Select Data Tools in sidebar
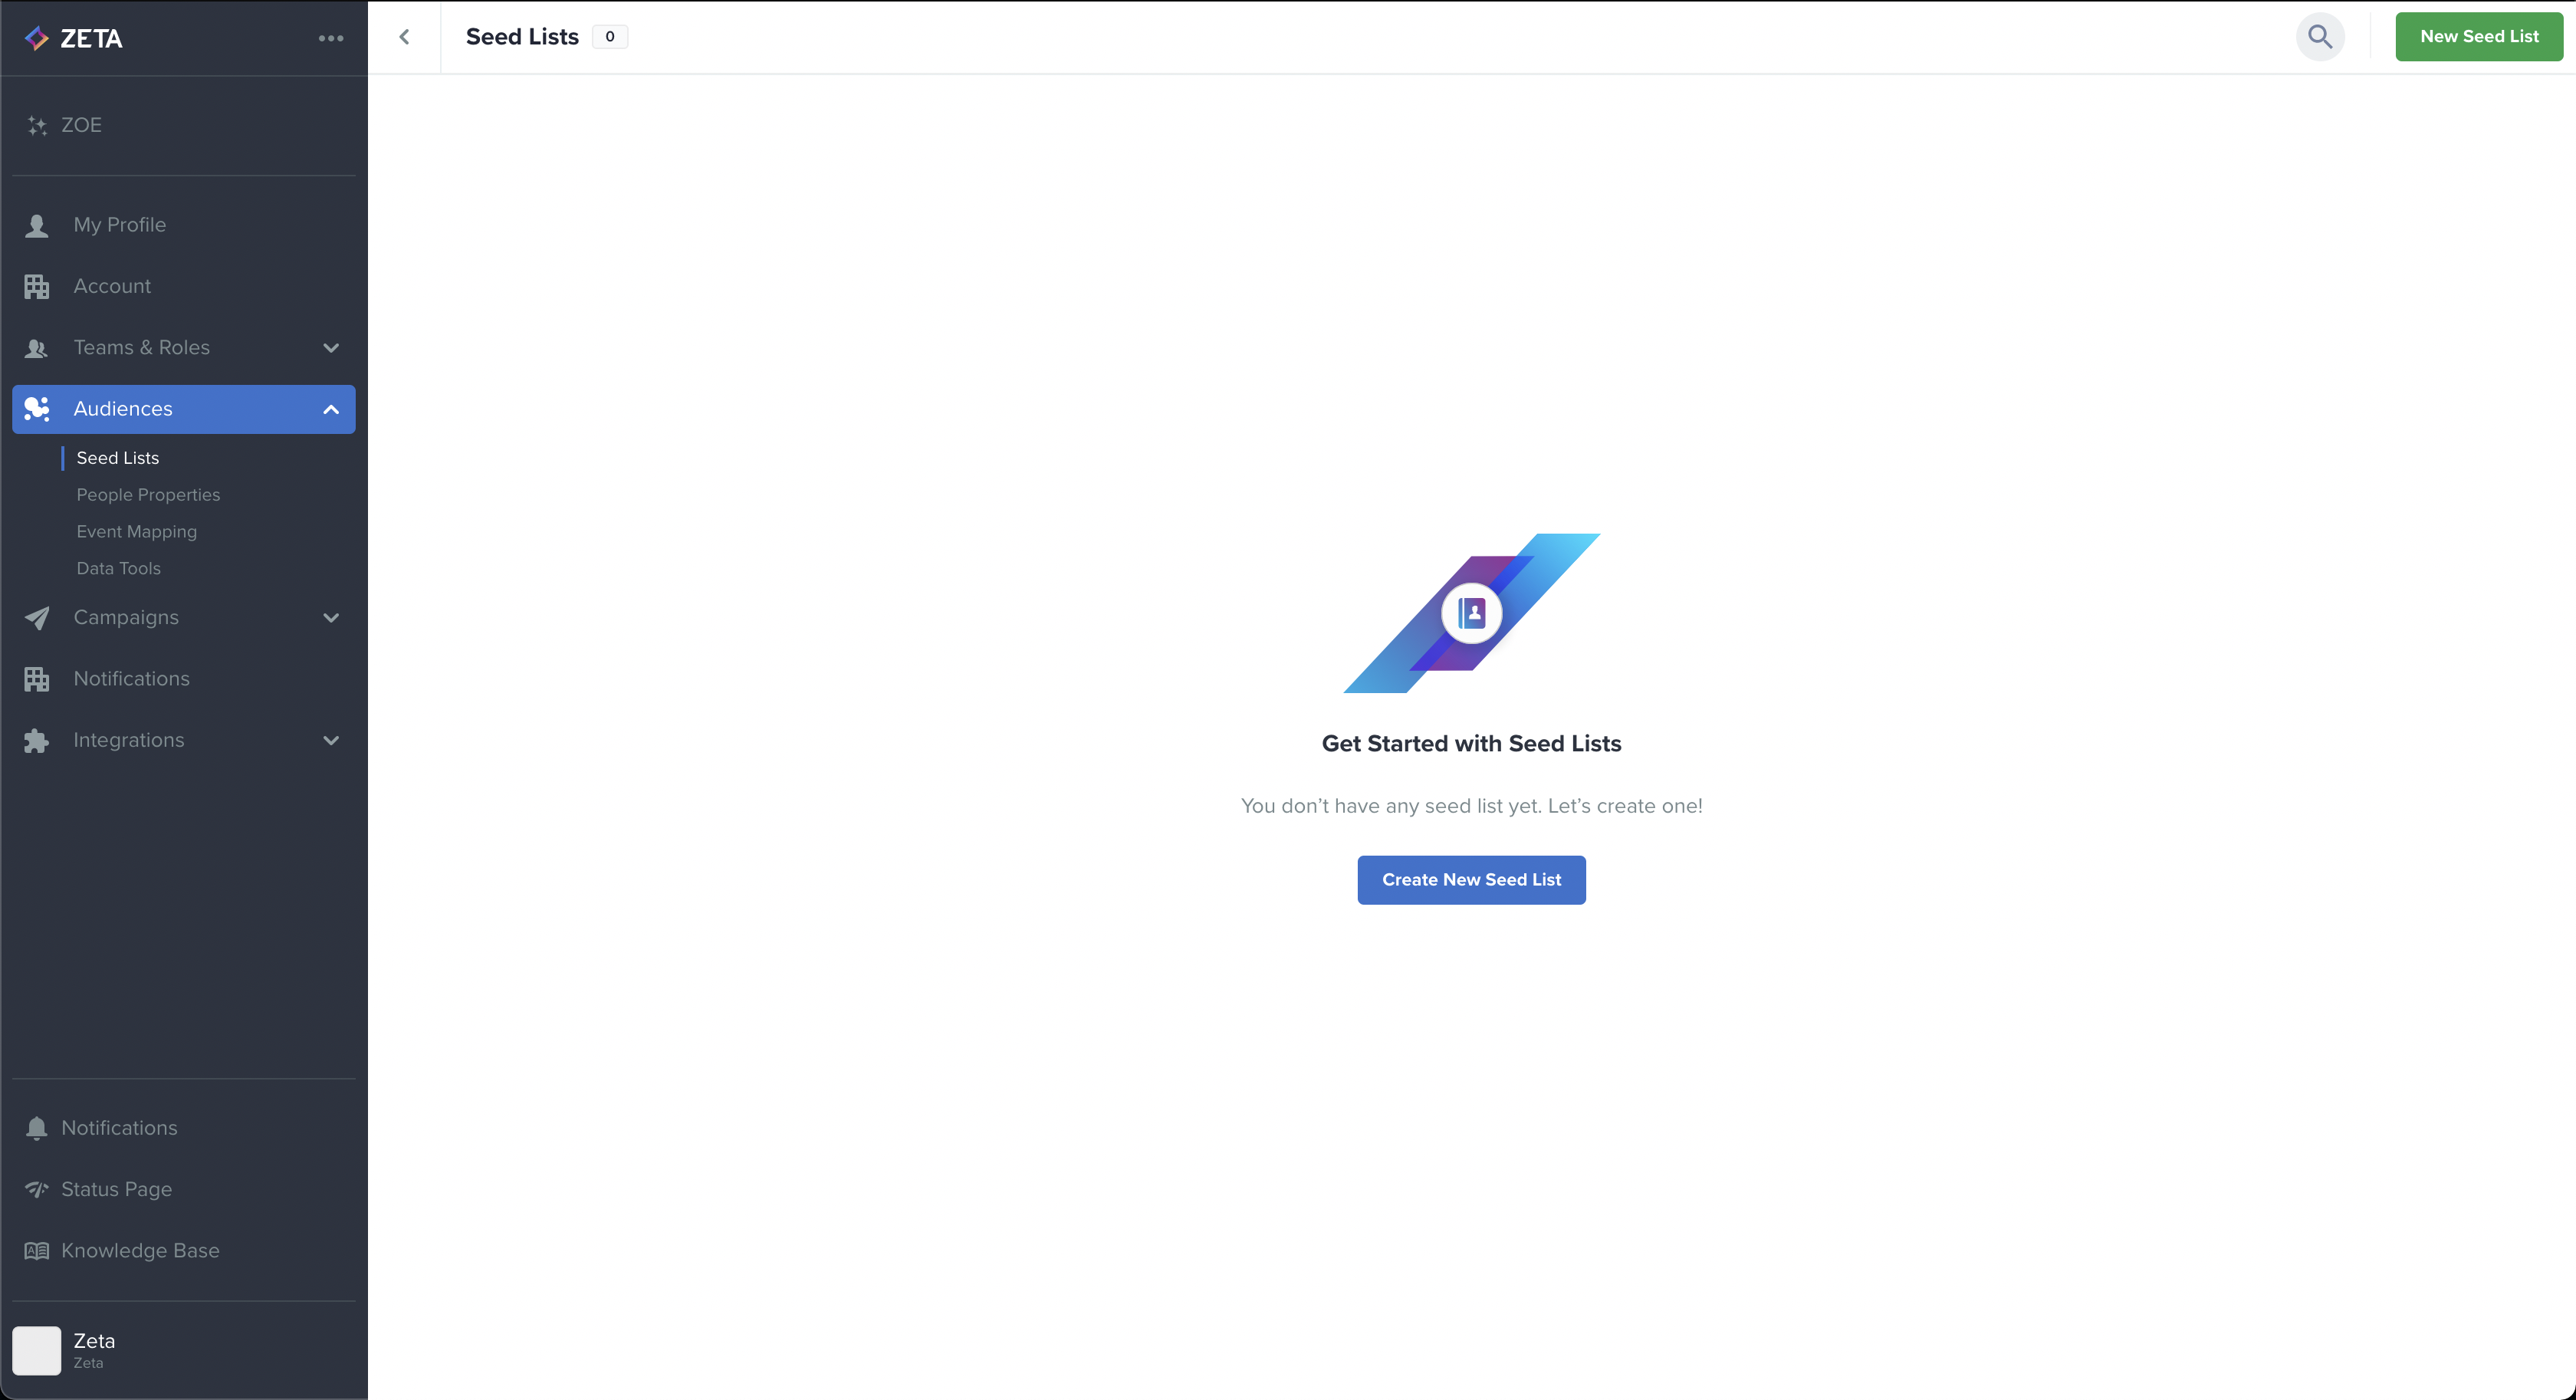The width and height of the screenshot is (2576, 1400). 119,569
